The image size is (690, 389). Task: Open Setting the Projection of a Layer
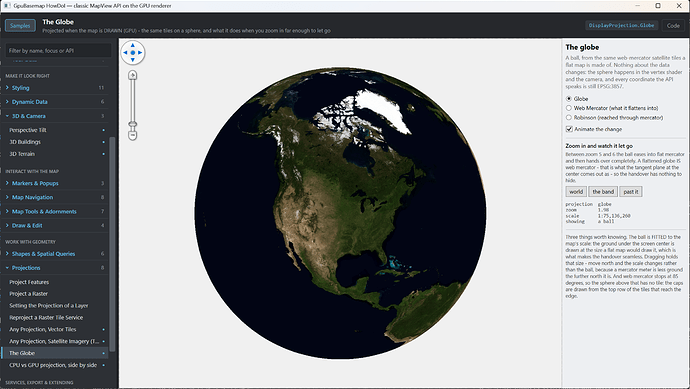[55, 305]
